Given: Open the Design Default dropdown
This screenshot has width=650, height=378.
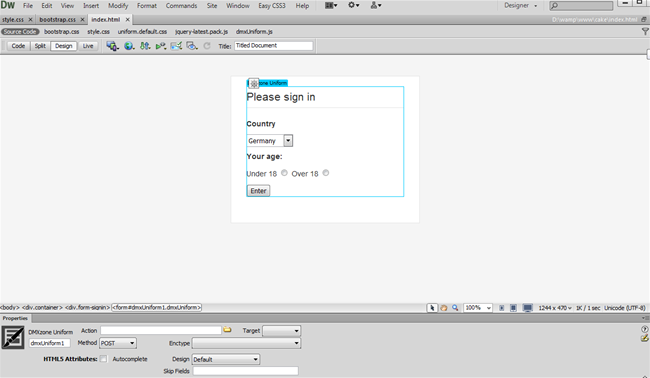Looking at the screenshot, I should (226, 359).
